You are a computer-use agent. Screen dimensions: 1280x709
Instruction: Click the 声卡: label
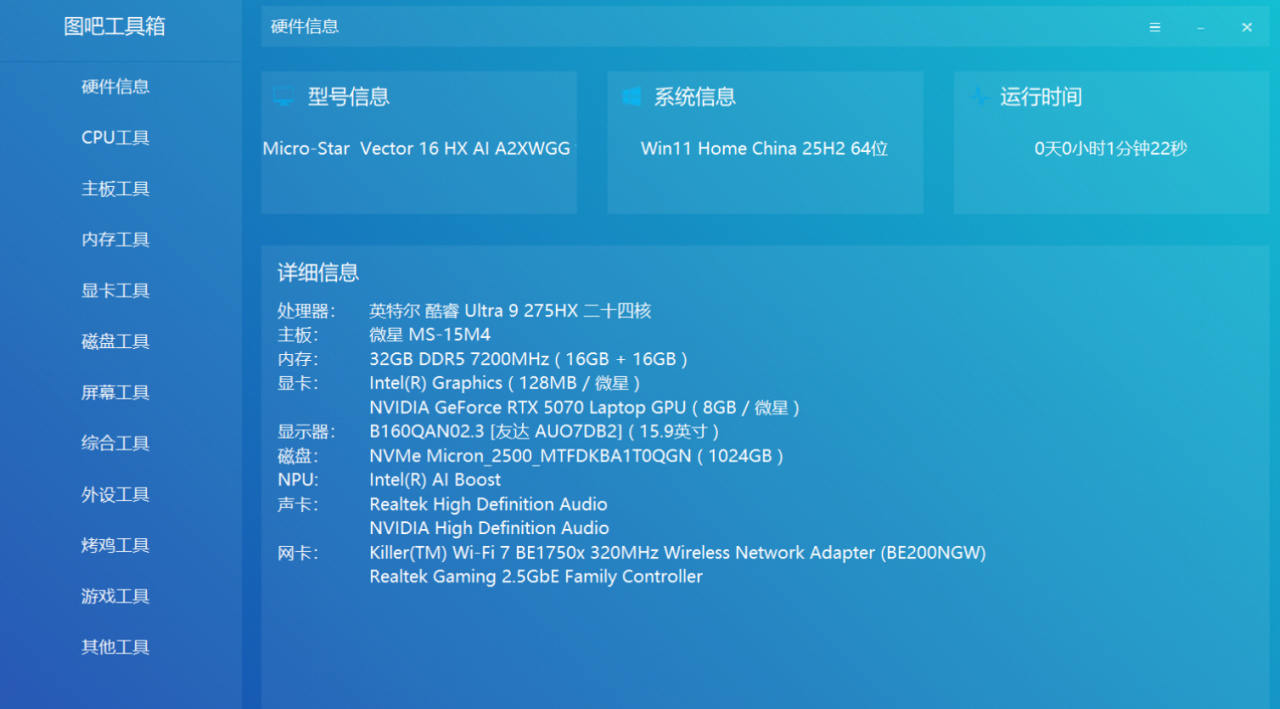(x=297, y=504)
